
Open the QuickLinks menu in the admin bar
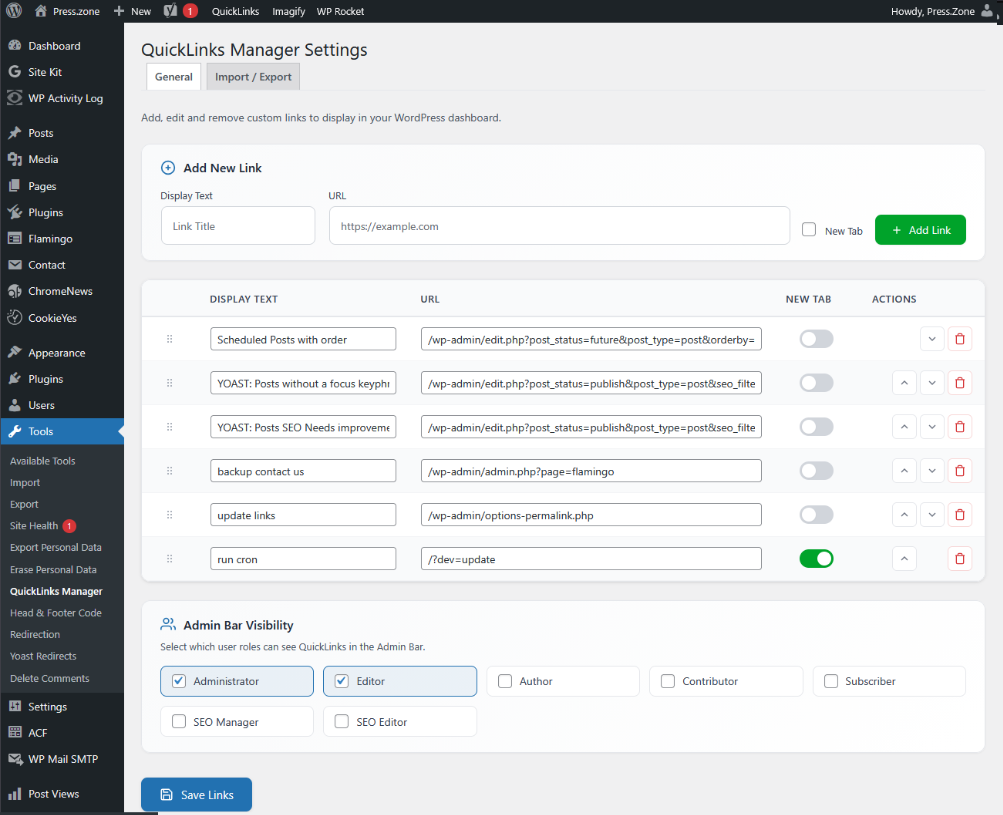235,11
